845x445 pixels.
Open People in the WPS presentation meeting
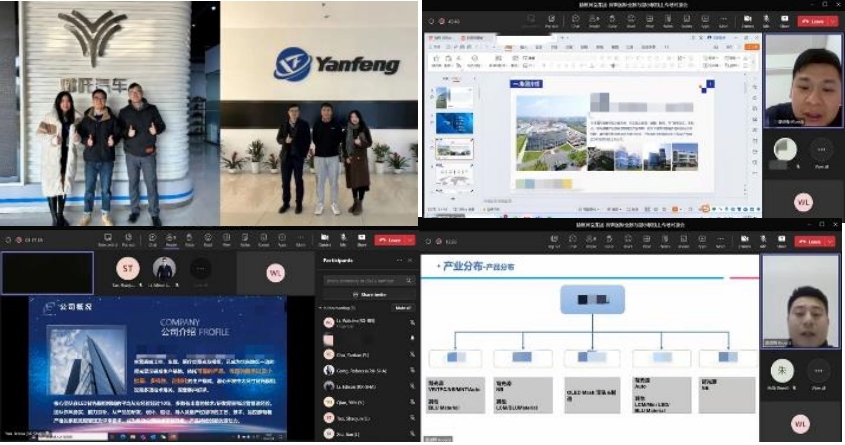pos(594,22)
